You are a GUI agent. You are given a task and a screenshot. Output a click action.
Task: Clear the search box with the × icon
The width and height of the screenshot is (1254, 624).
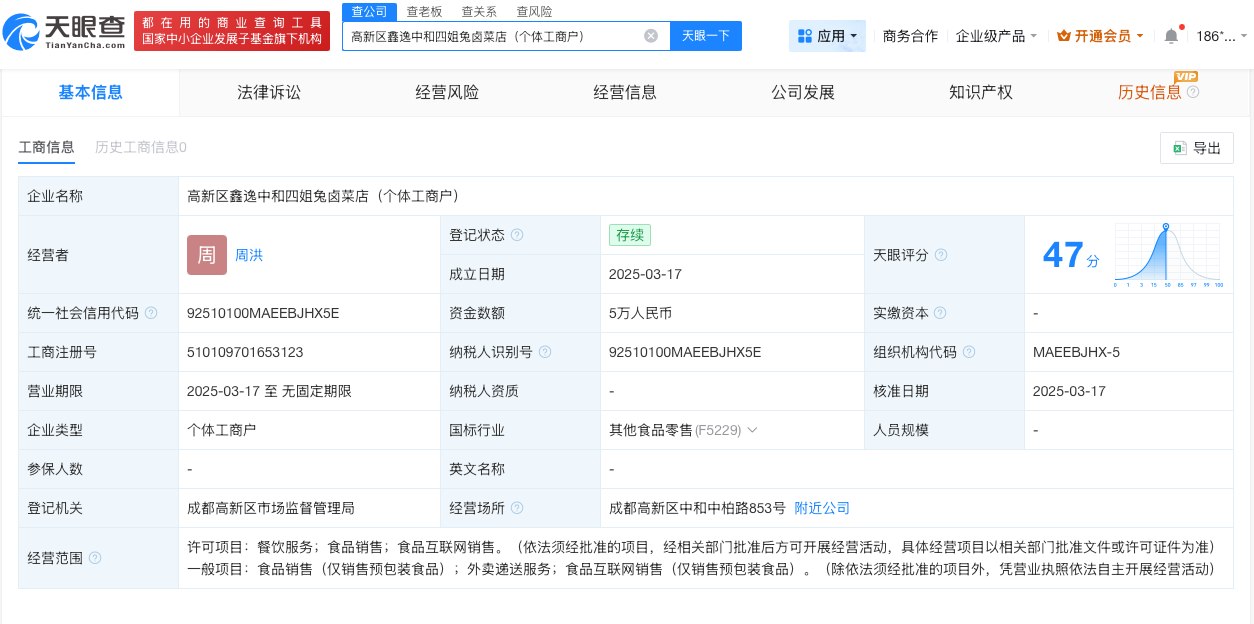click(651, 35)
